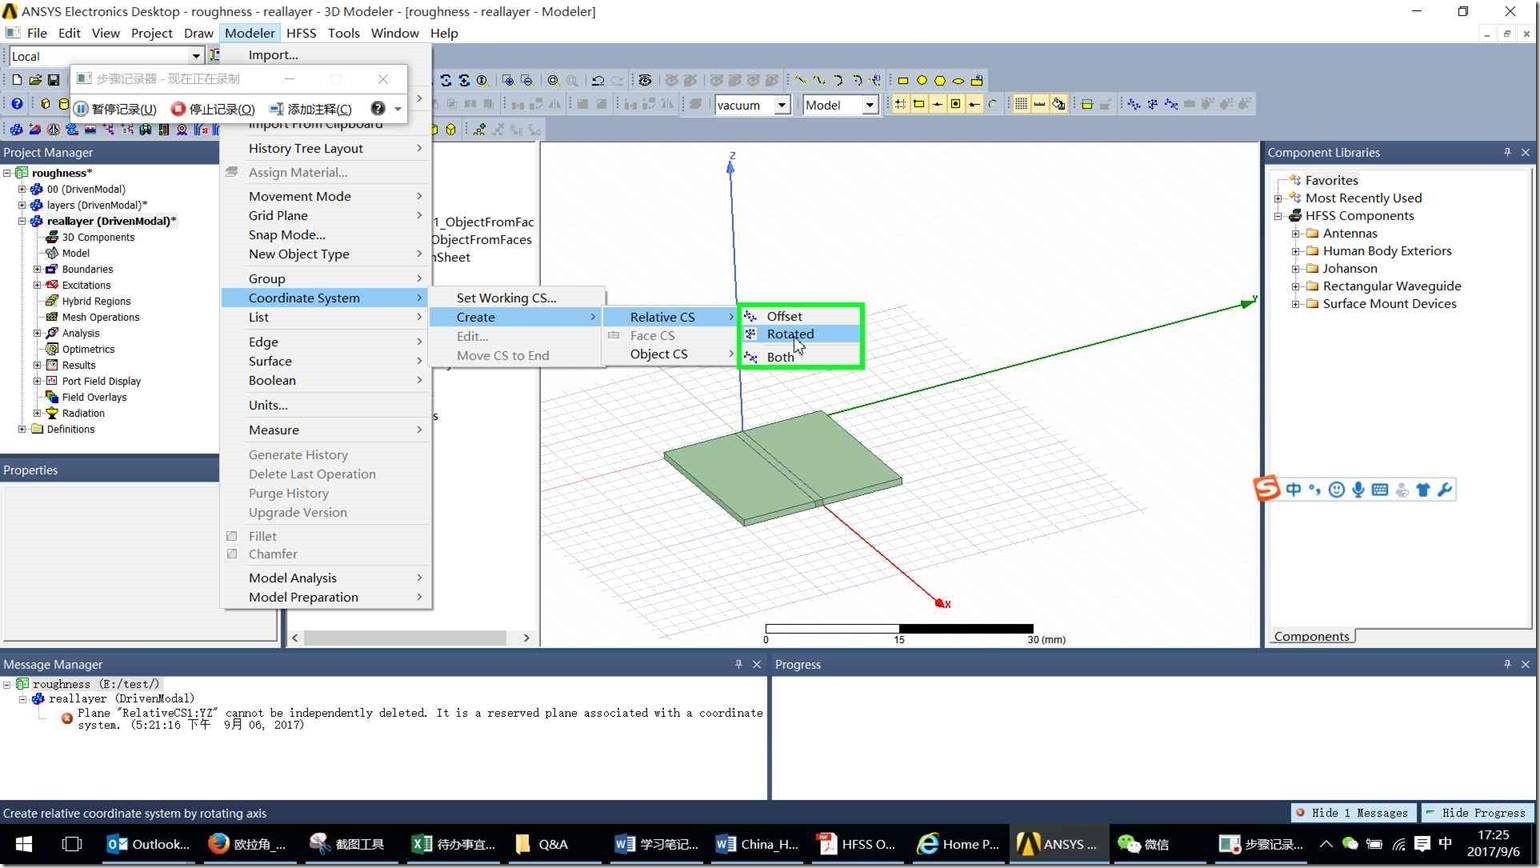Select the Draw circle tool icon
The height and width of the screenshot is (868, 1540).
[x=922, y=80]
